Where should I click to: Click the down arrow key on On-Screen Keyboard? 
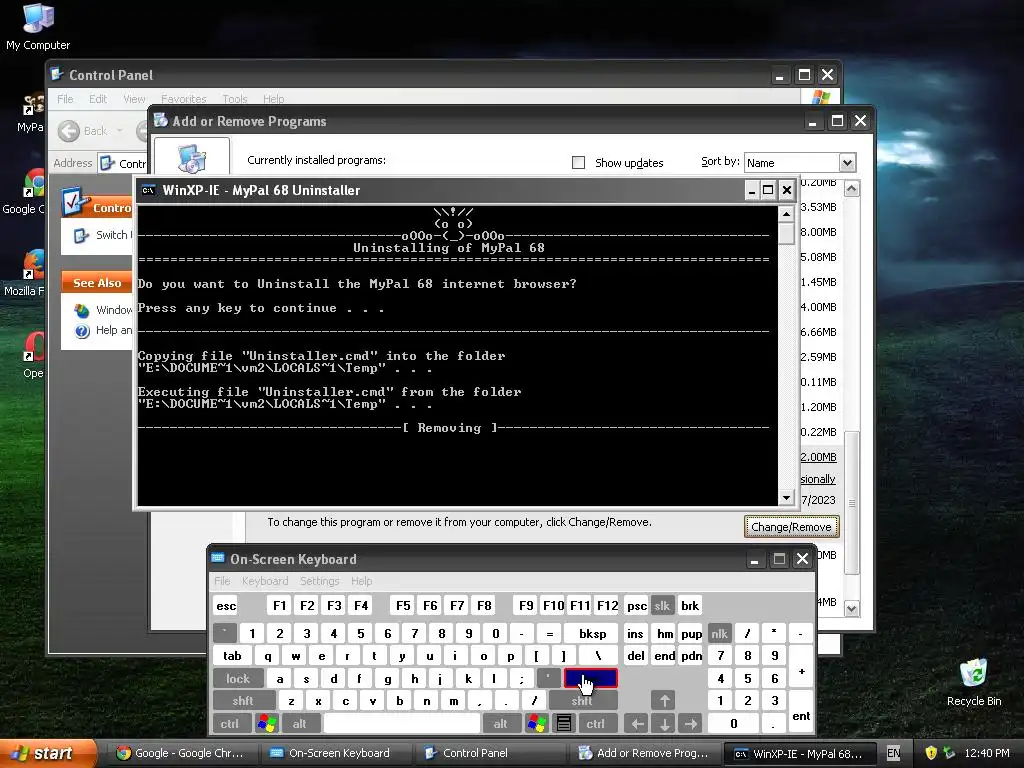664,724
